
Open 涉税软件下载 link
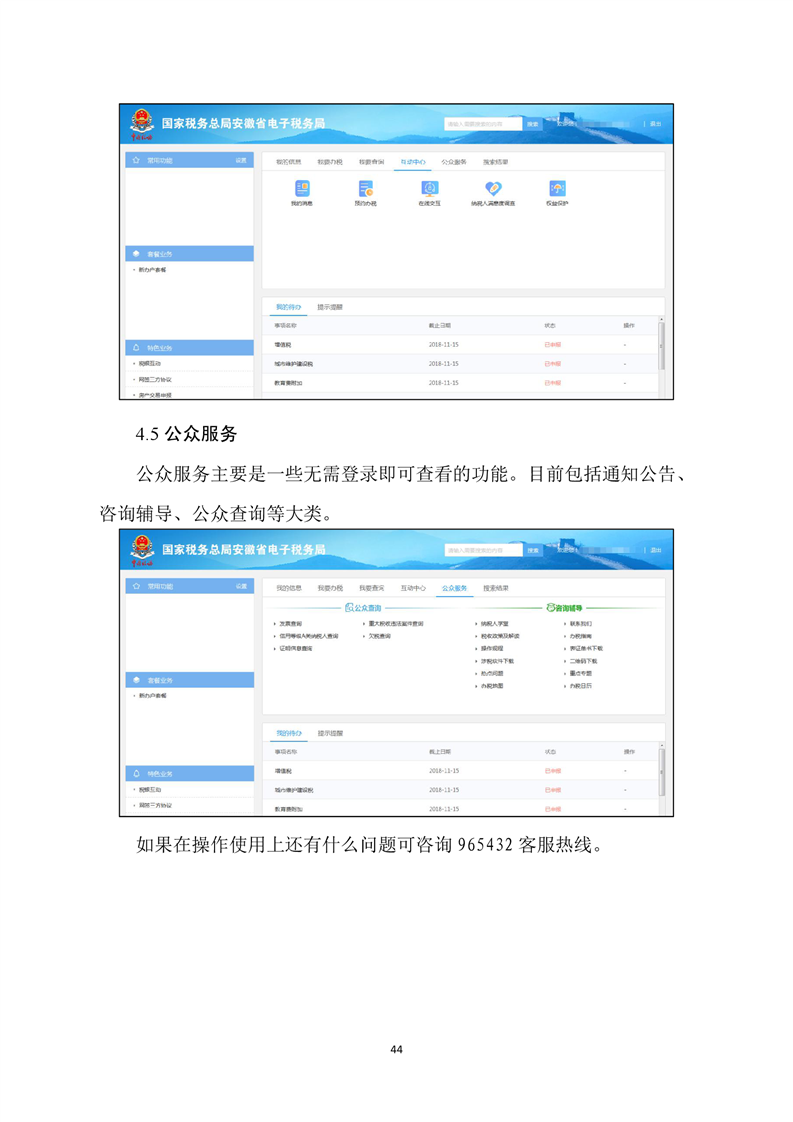497,661
